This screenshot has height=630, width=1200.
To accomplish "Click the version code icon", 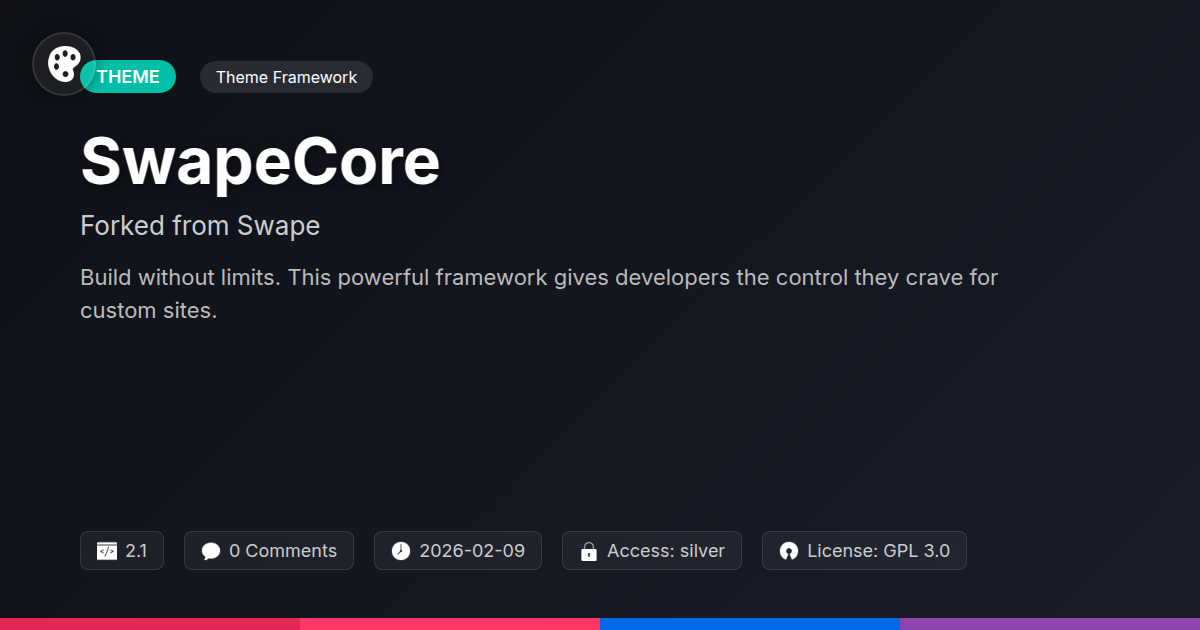I will 106,551.
